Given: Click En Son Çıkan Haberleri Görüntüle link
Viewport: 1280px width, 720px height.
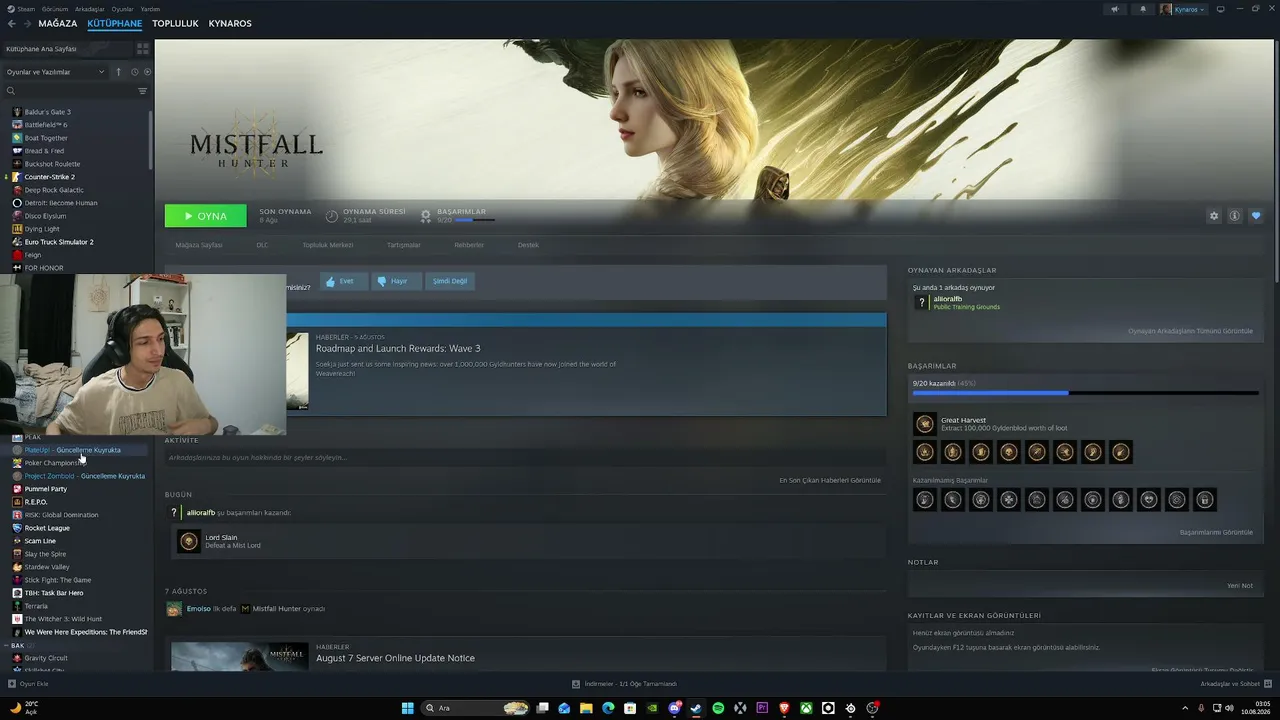Looking at the screenshot, I should [830, 480].
